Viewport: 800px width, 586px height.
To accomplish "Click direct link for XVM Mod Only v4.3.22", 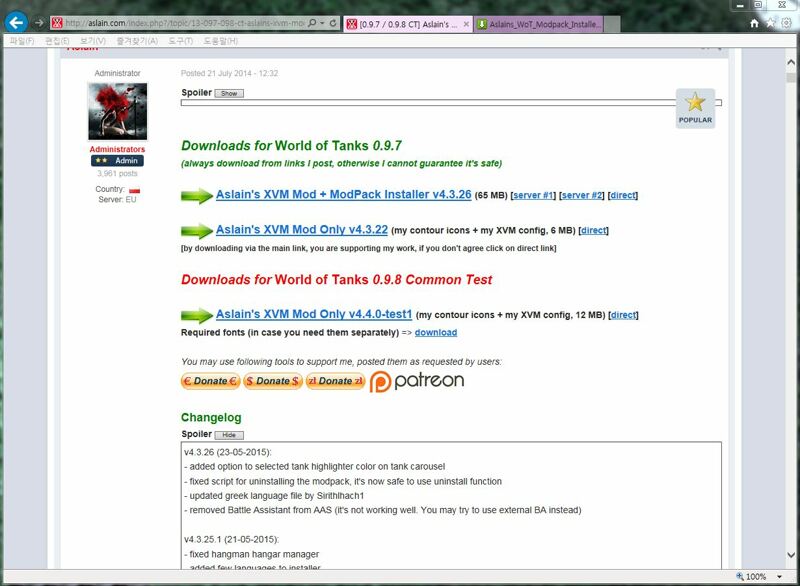I will coord(594,230).
